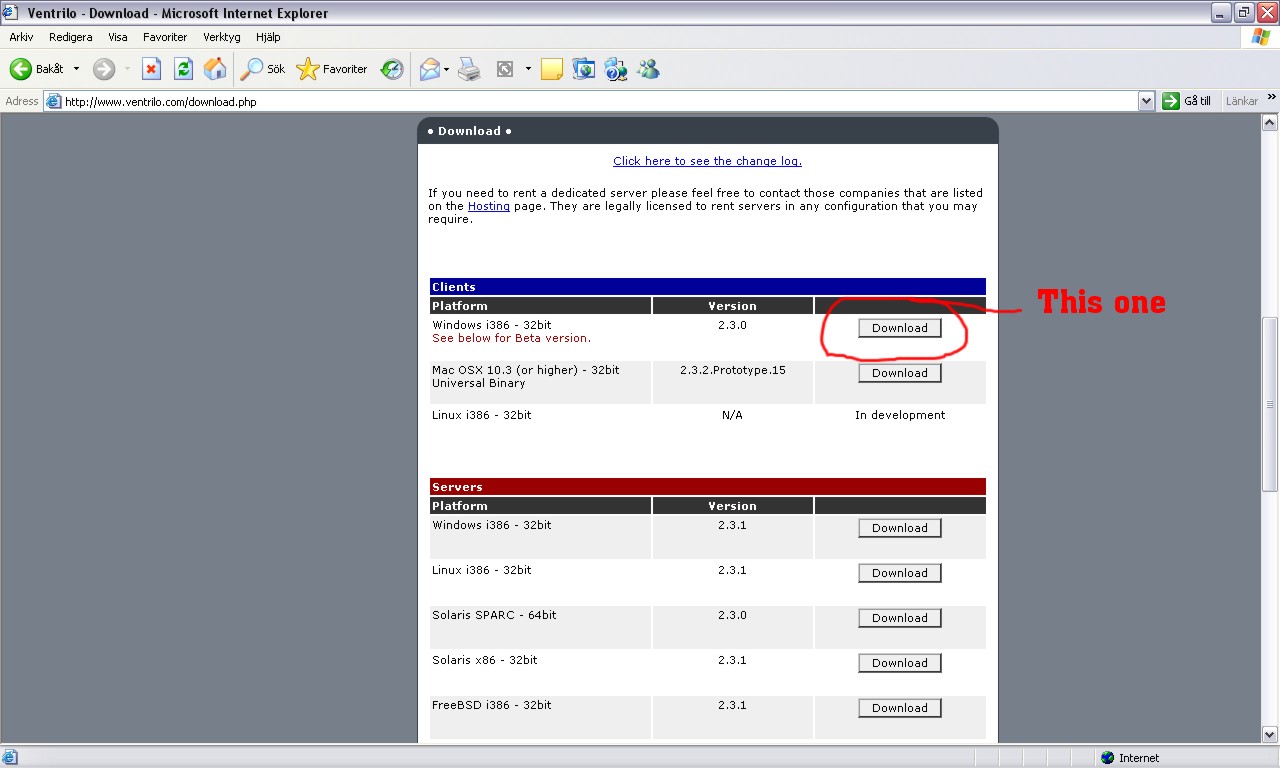Download Windows i386 client version 2.3.0

tap(899, 328)
